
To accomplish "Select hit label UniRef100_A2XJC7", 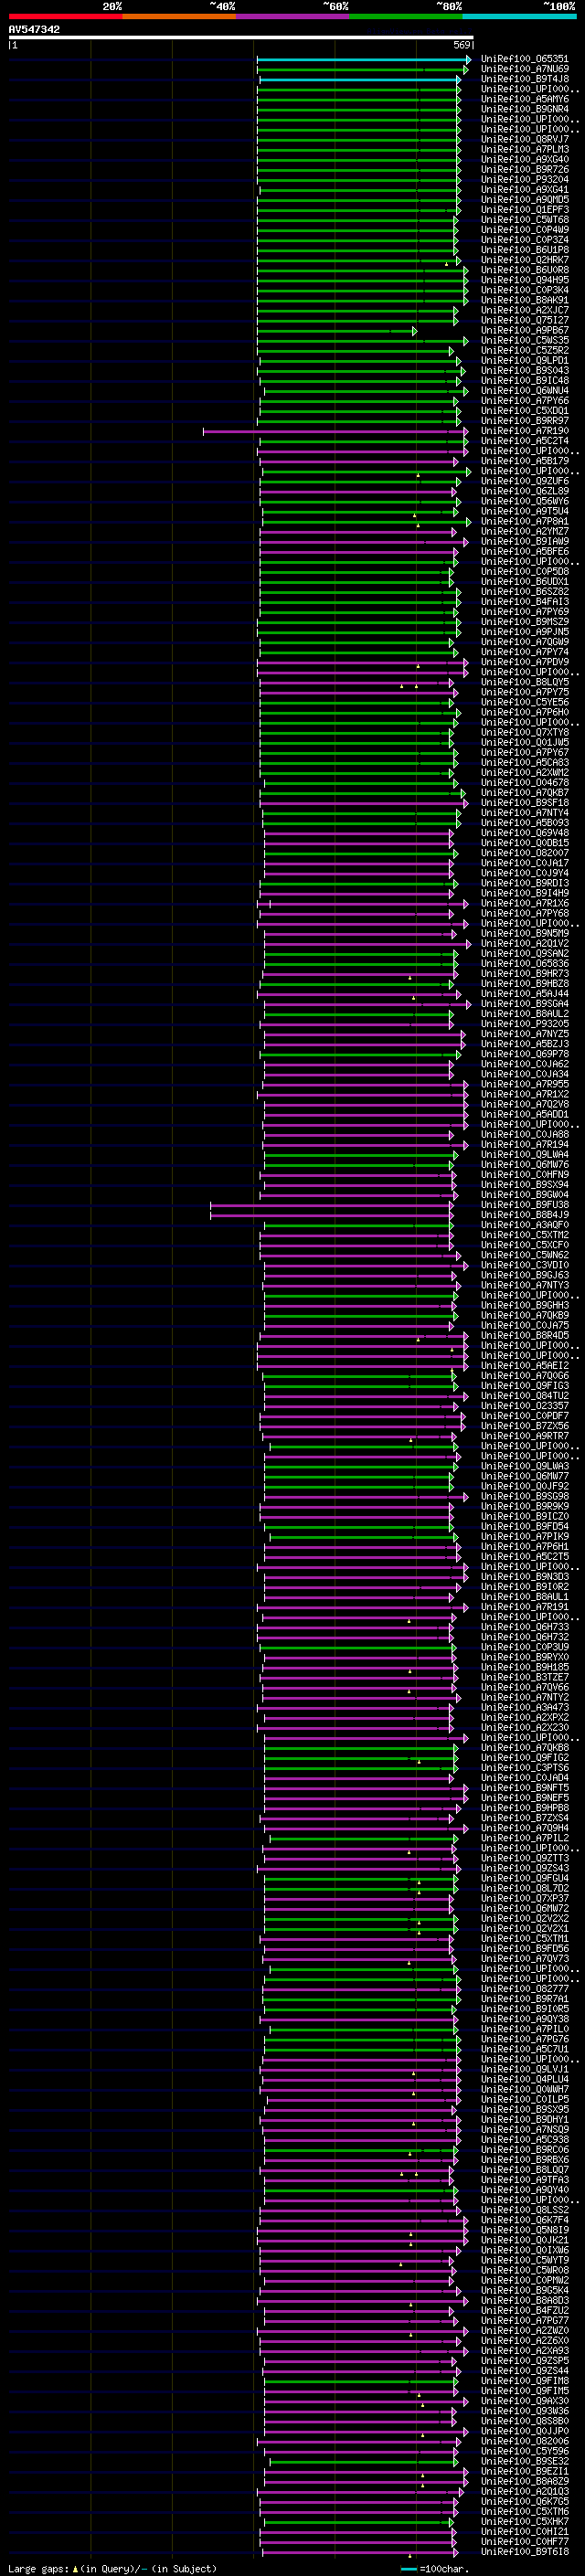I will pyautogui.click(x=525, y=310).
